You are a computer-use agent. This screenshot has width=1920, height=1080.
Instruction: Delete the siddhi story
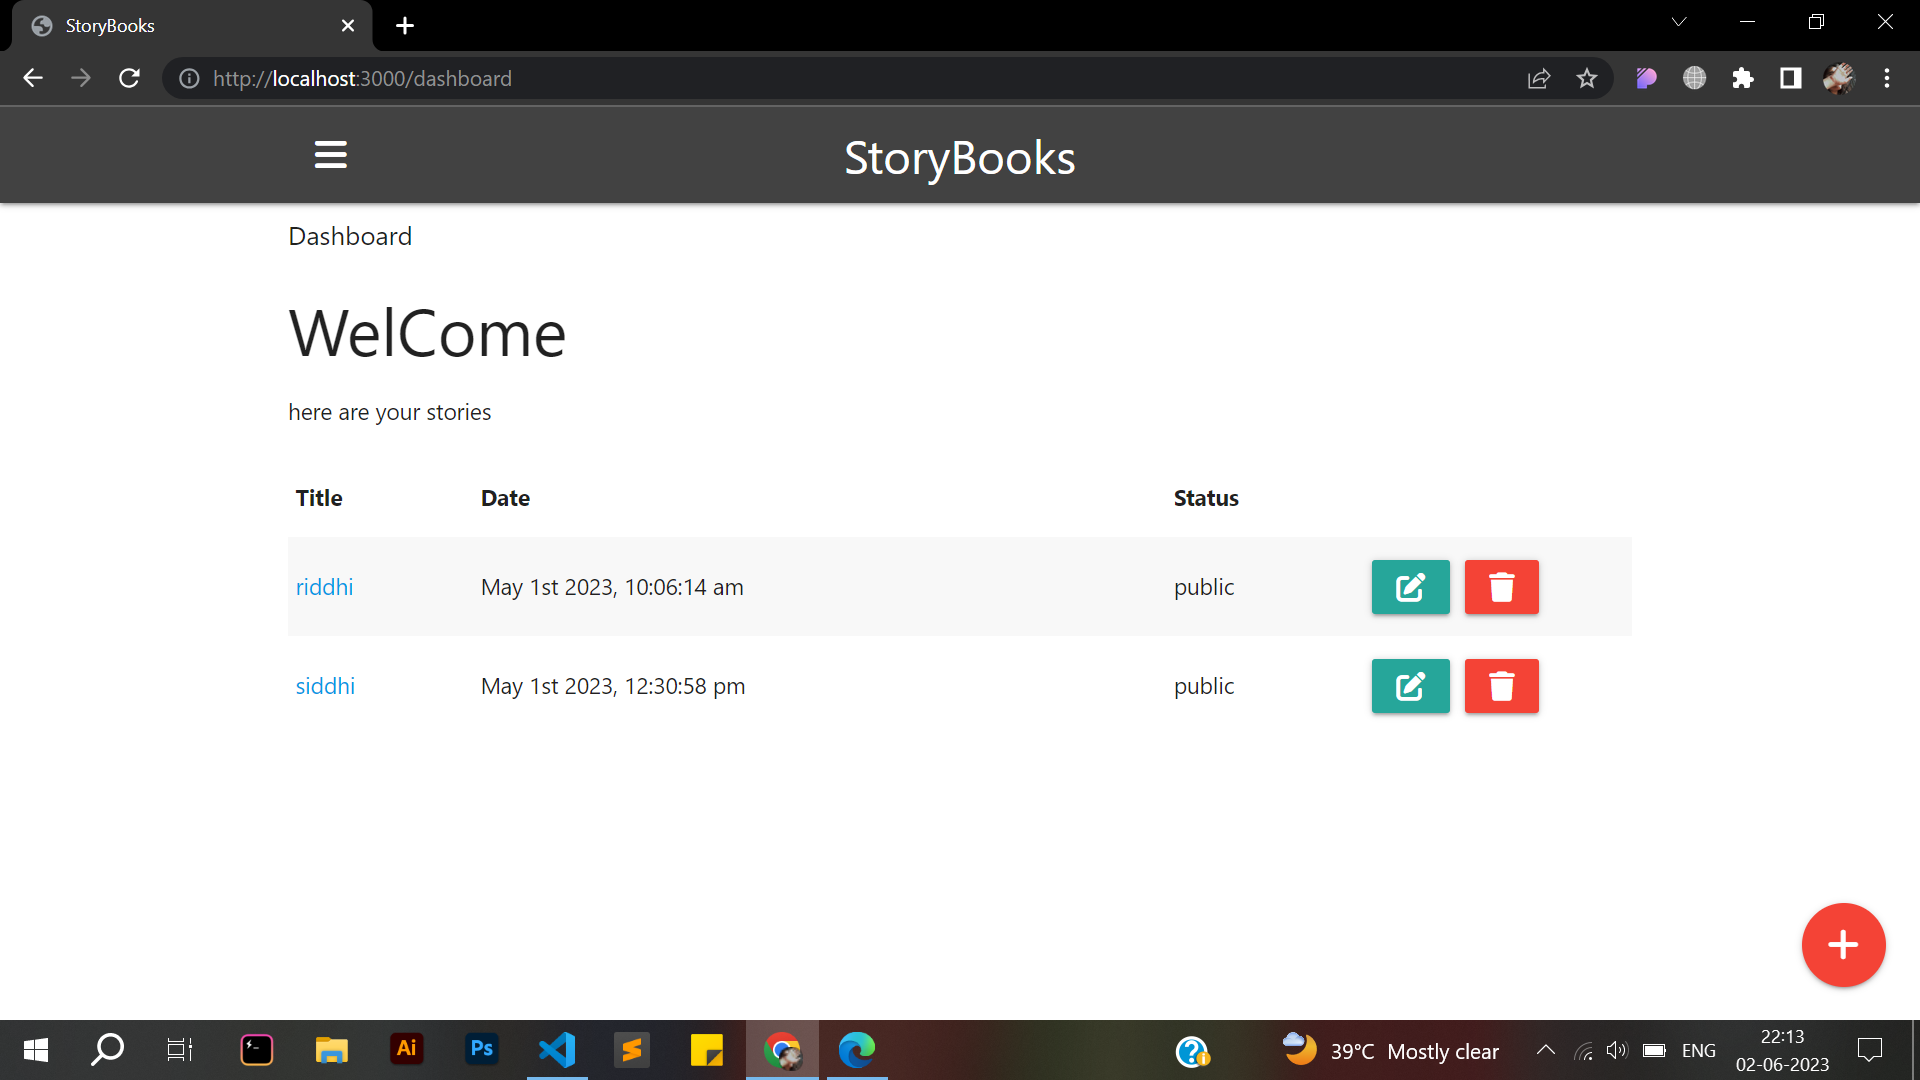tap(1501, 686)
